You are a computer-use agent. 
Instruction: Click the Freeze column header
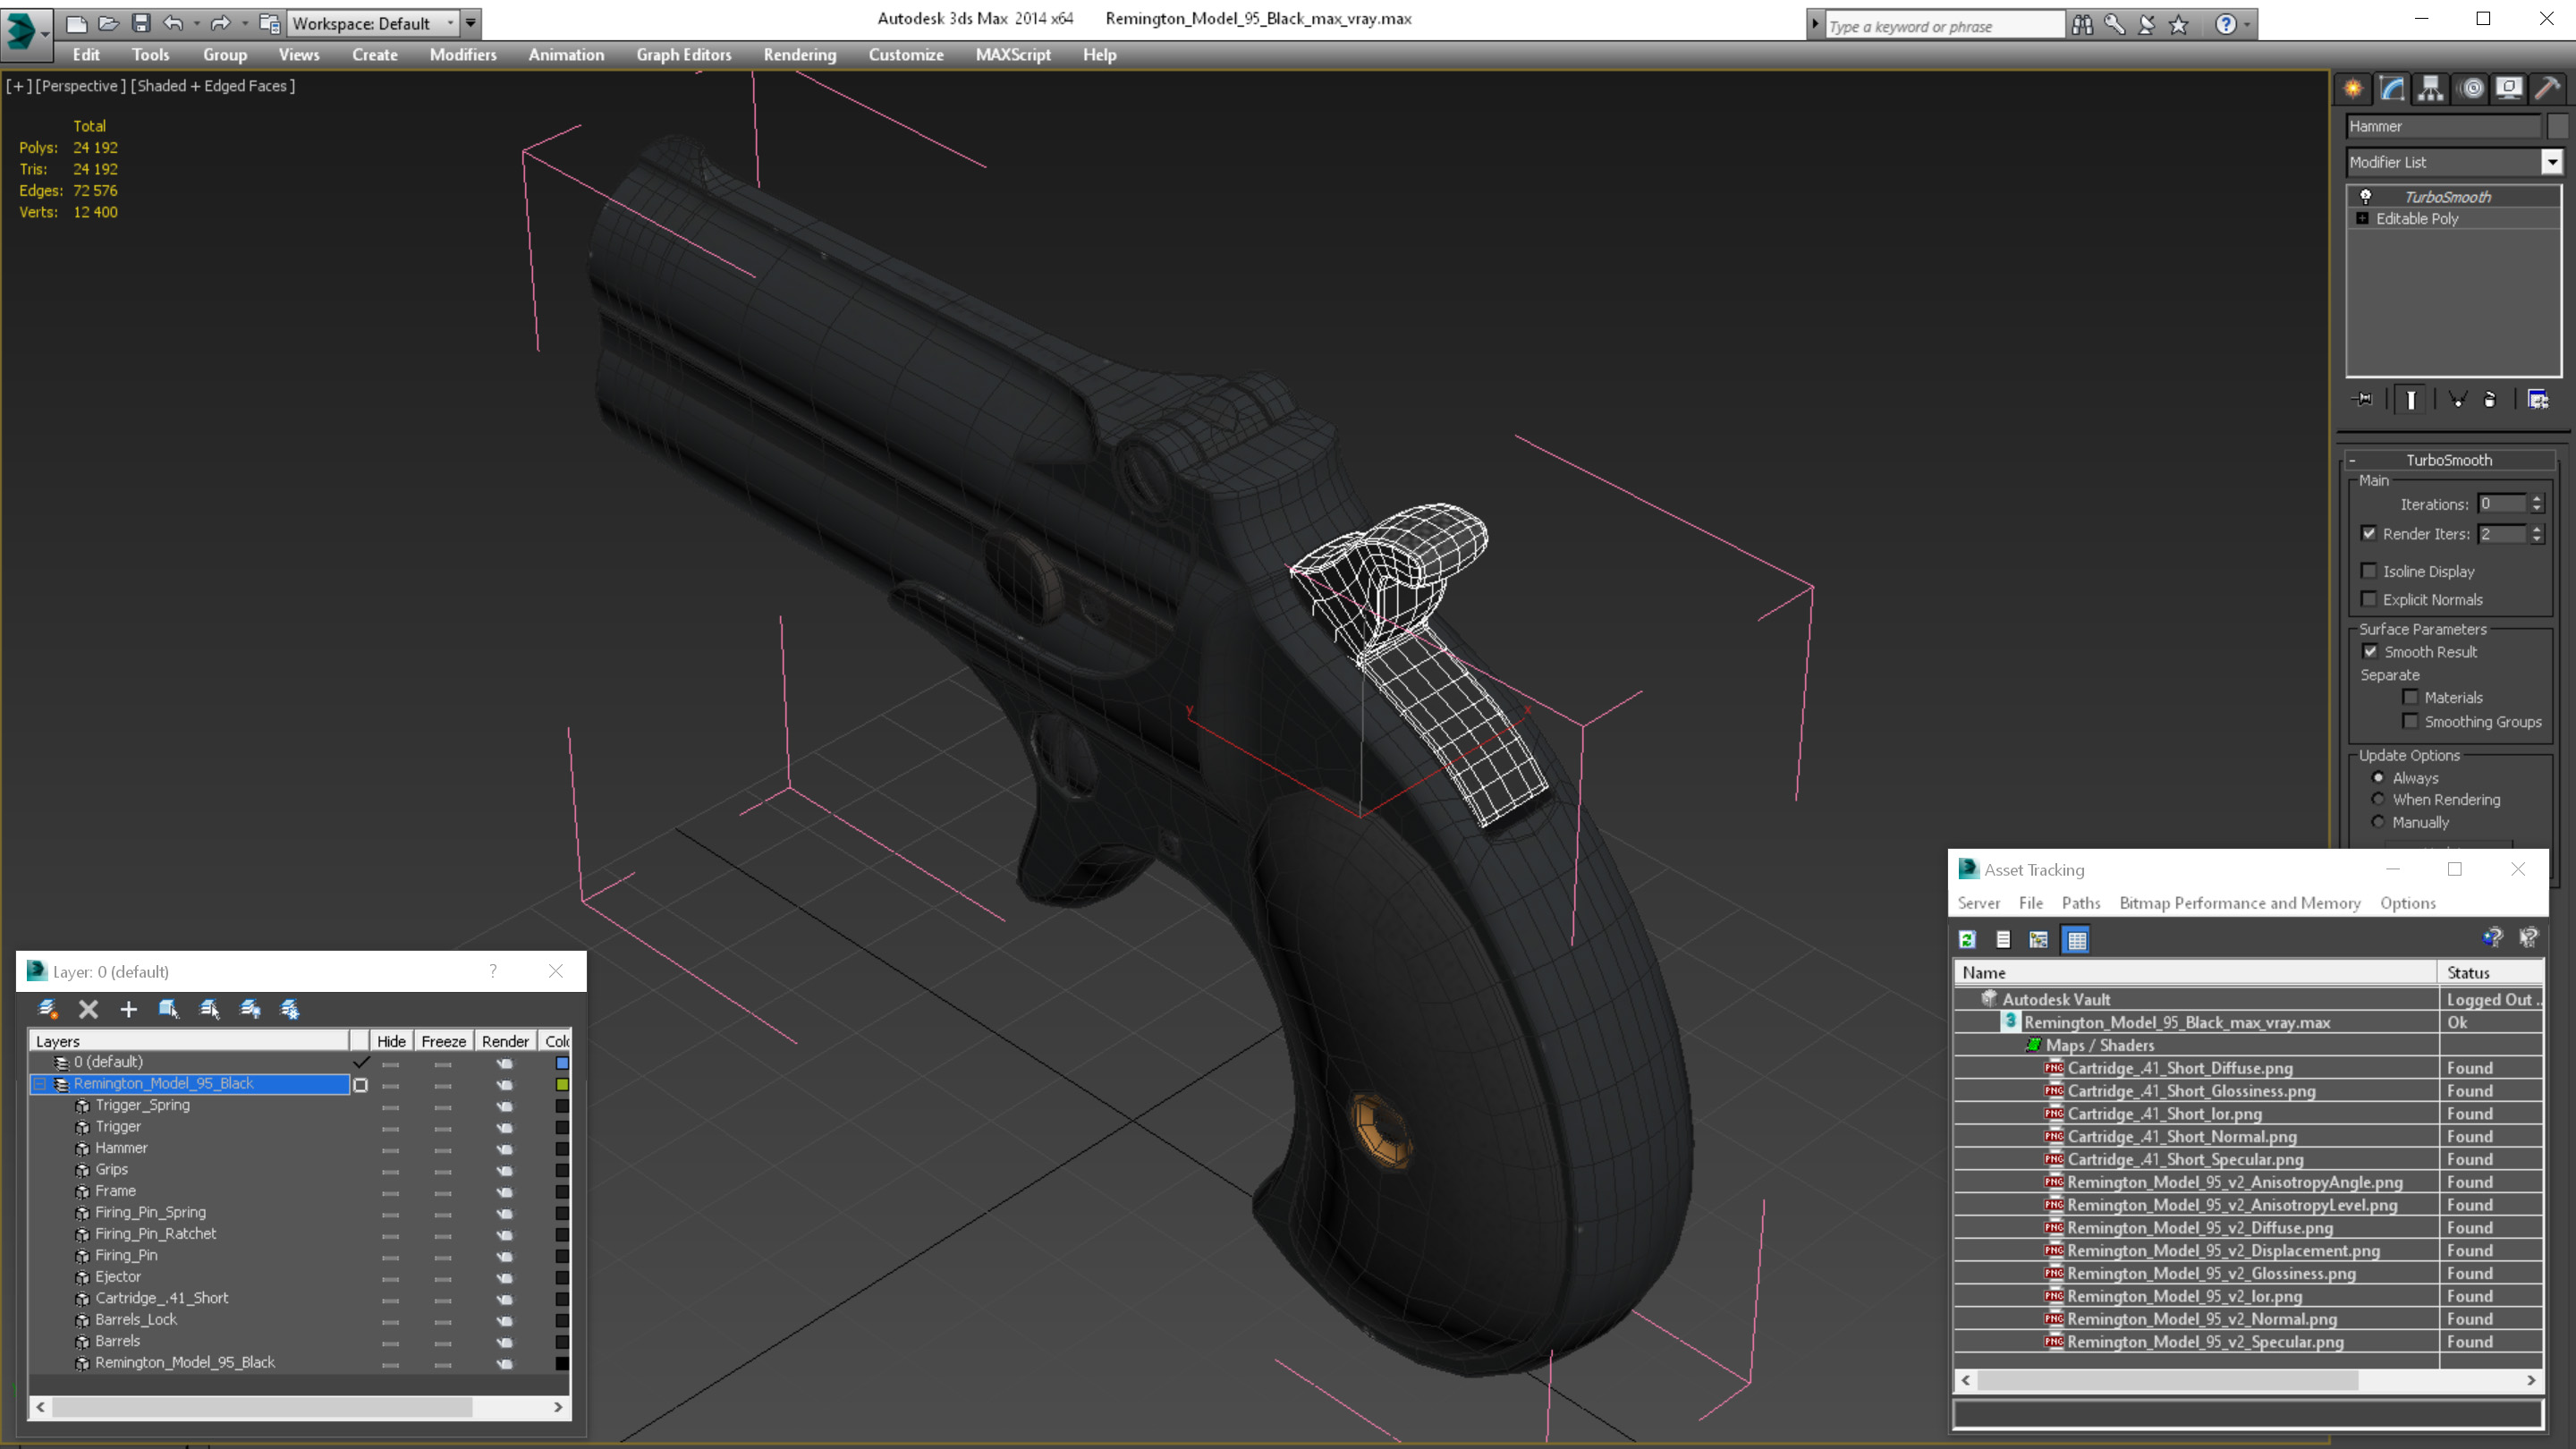click(443, 1041)
